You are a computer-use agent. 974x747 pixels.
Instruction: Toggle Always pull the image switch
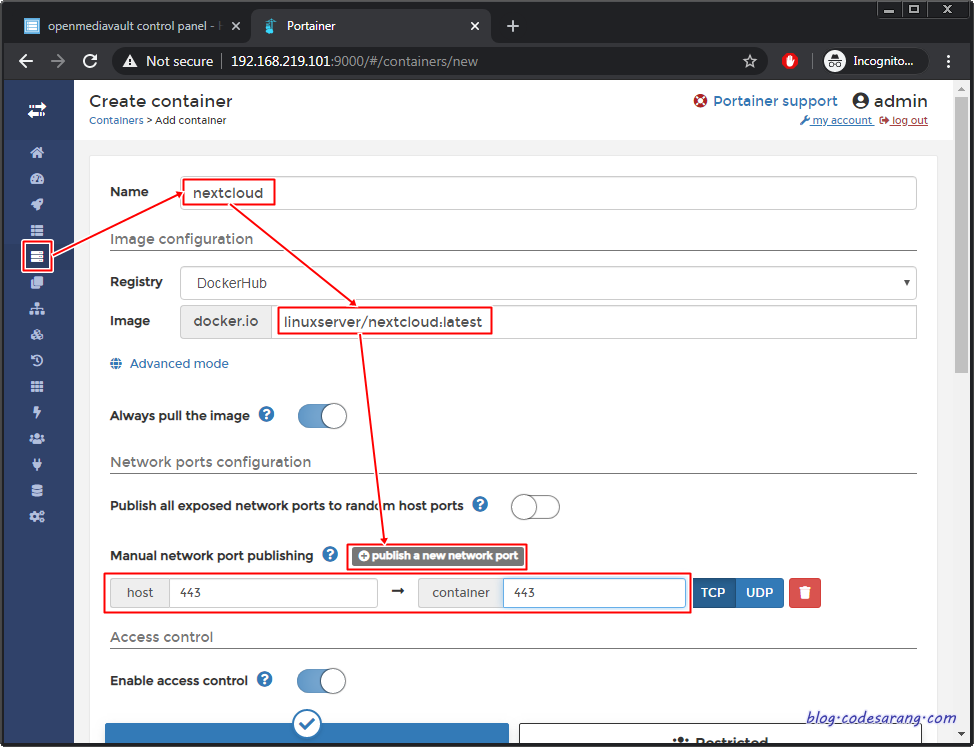tap(322, 416)
